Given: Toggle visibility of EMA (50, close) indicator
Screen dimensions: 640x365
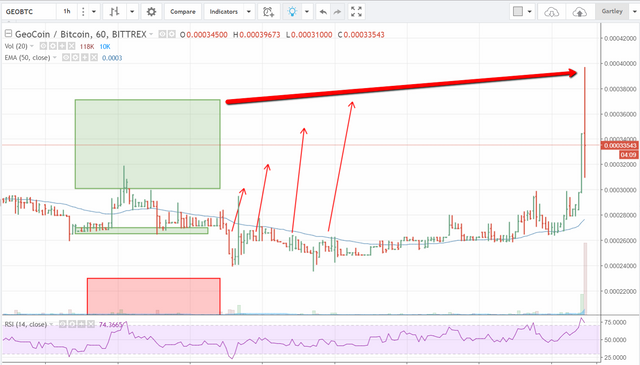Looking at the screenshot, I should coord(66,58).
